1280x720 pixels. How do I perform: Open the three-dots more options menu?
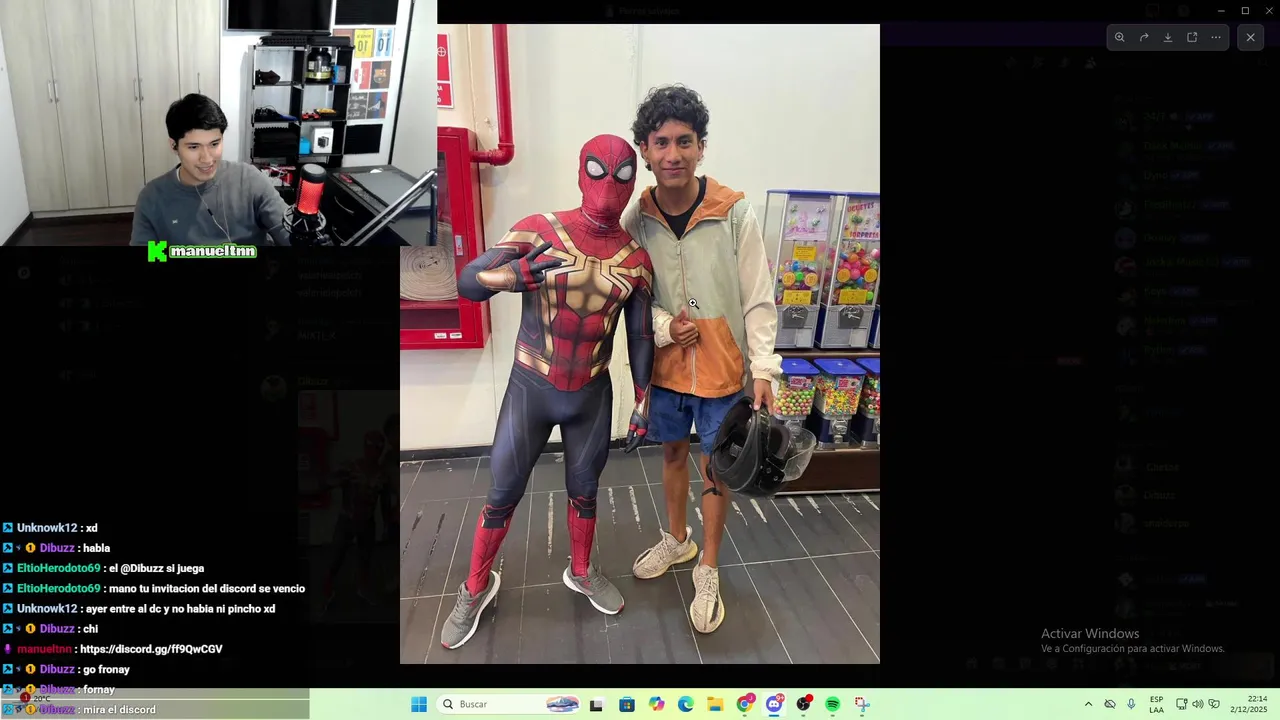click(x=1216, y=37)
